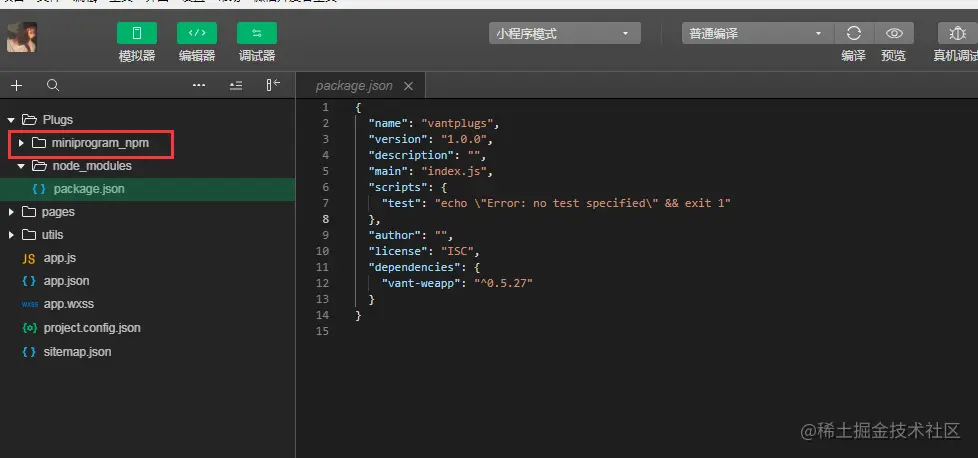Click the "description" key in code
The width and height of the screenshot is (978, 458).
411,155
